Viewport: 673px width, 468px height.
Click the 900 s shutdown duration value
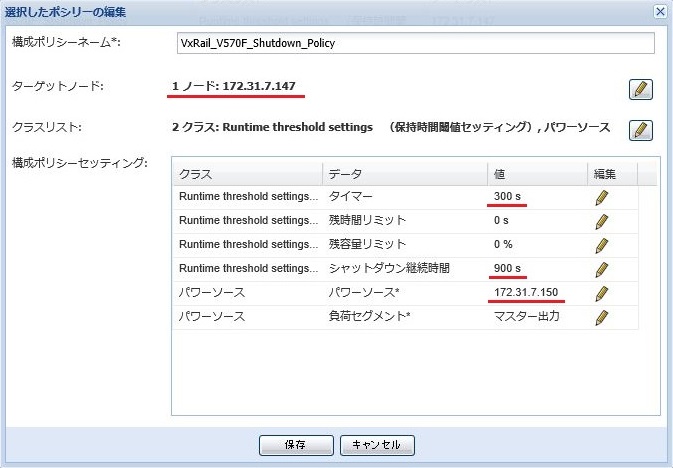pyautogui.click(x=509, y=269)
